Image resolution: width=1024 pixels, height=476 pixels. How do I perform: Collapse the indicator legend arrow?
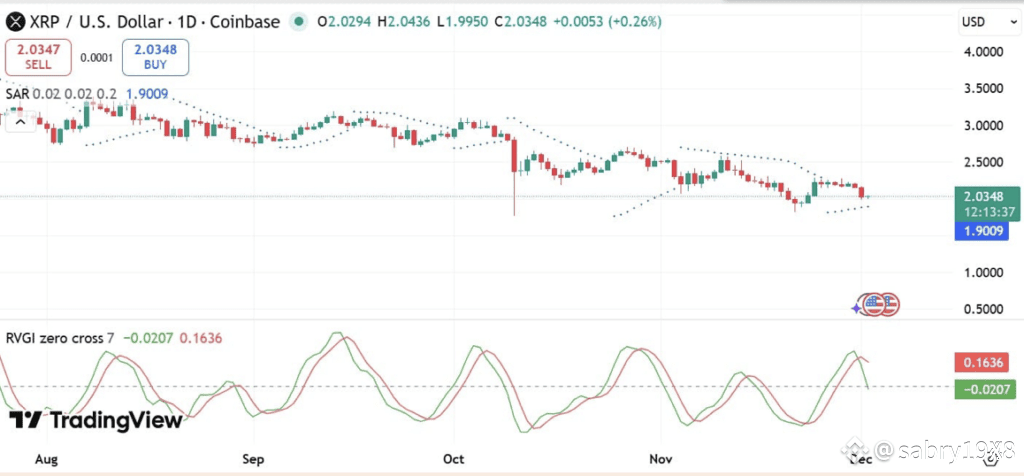point(20,121)
